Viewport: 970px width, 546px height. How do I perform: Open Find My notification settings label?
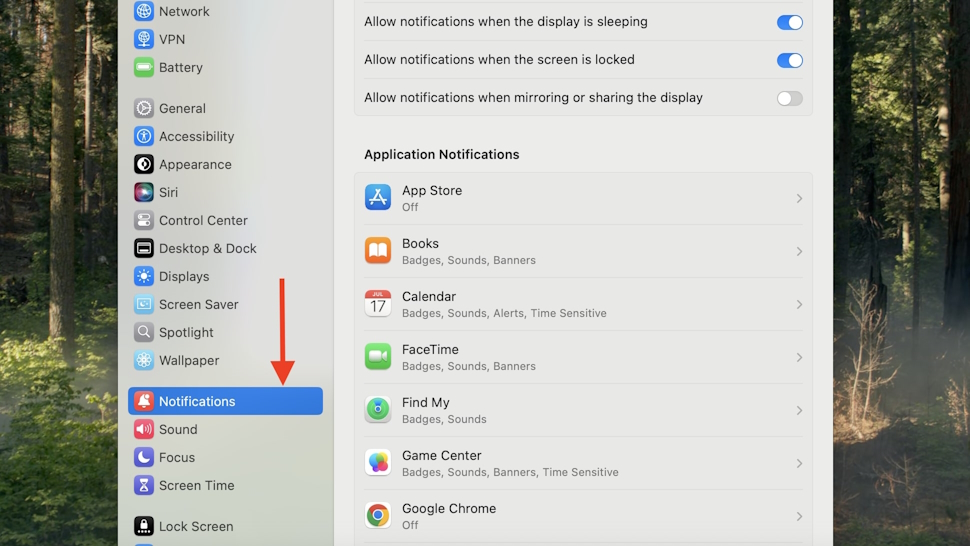(x=426, y=403)
